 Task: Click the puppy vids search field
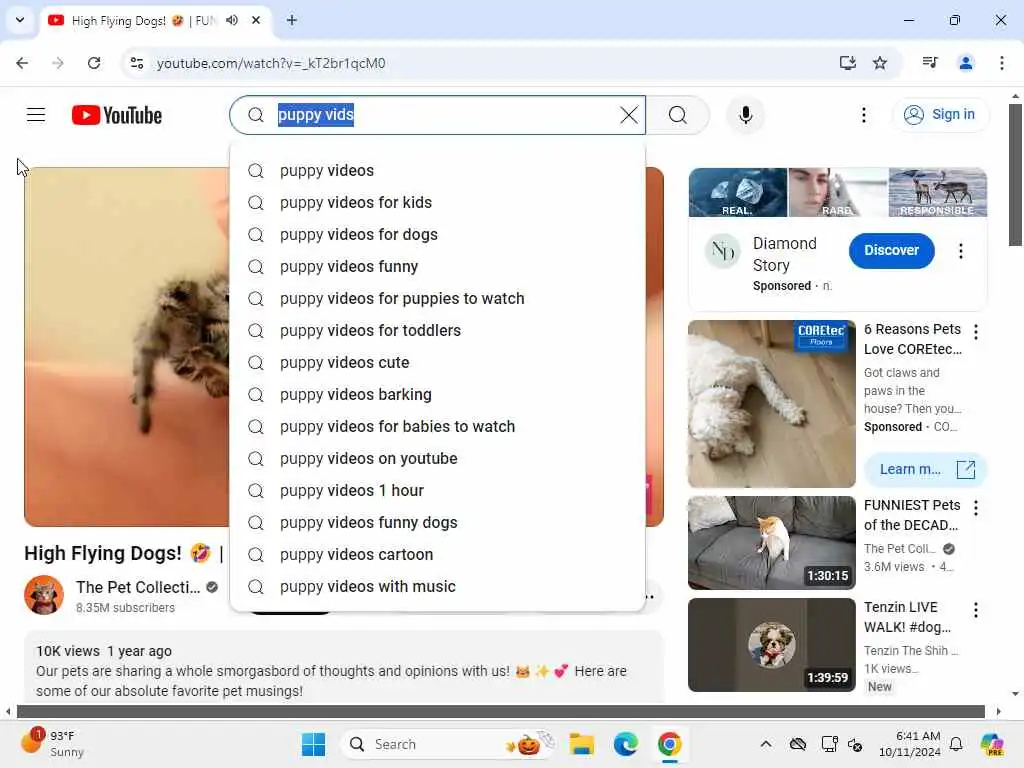pos(437,115)
